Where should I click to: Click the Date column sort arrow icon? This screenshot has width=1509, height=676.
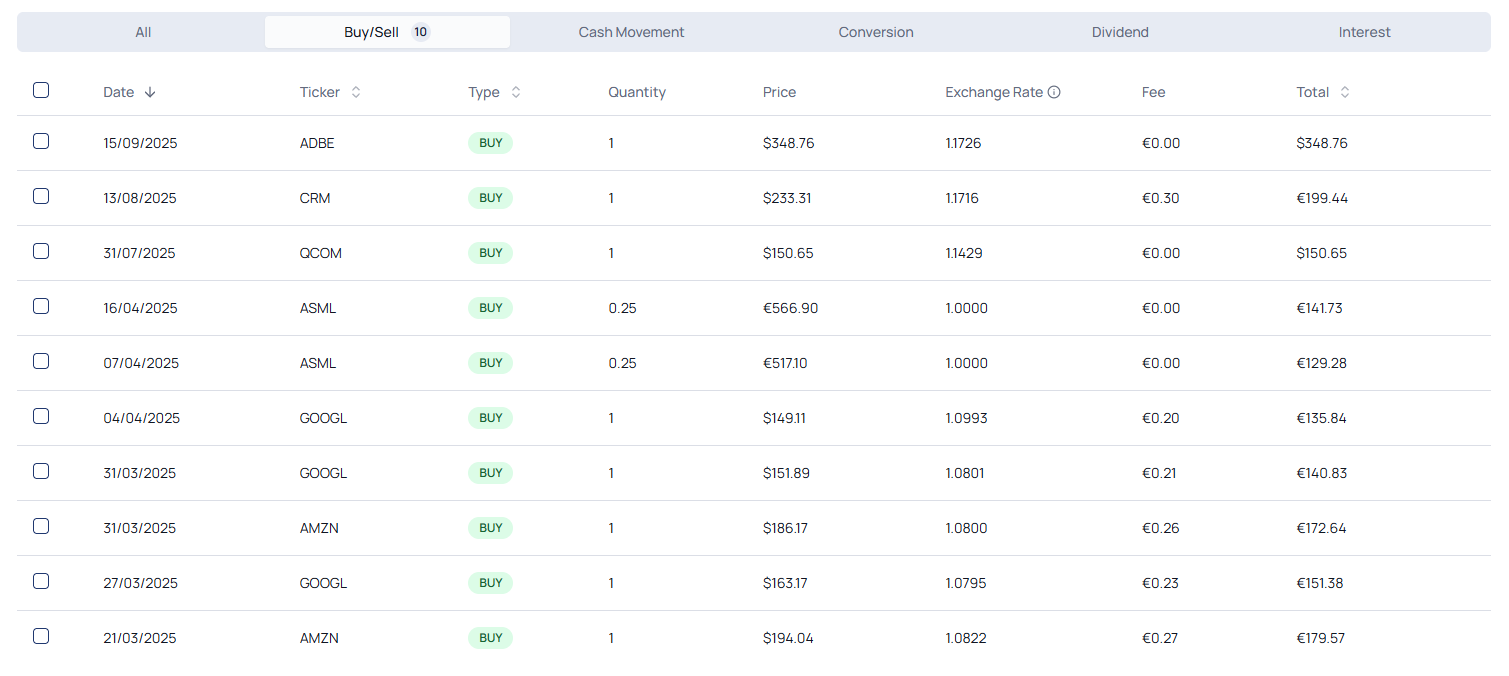click(150, 92)
